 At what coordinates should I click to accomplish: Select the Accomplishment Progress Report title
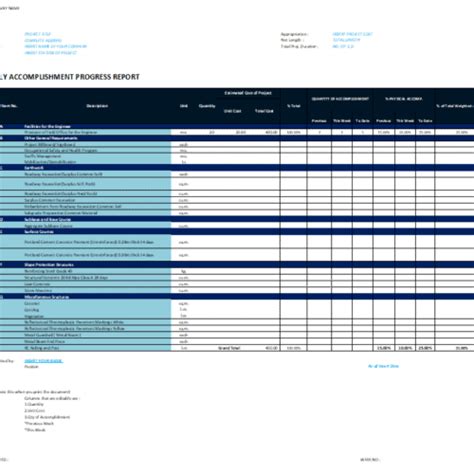(70, 77)
